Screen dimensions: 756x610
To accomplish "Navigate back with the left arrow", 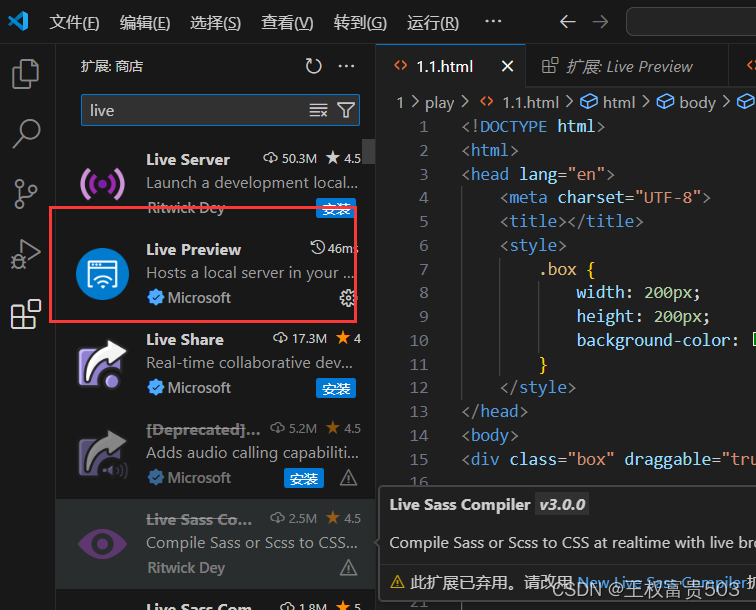I will (x=567, y=22).
